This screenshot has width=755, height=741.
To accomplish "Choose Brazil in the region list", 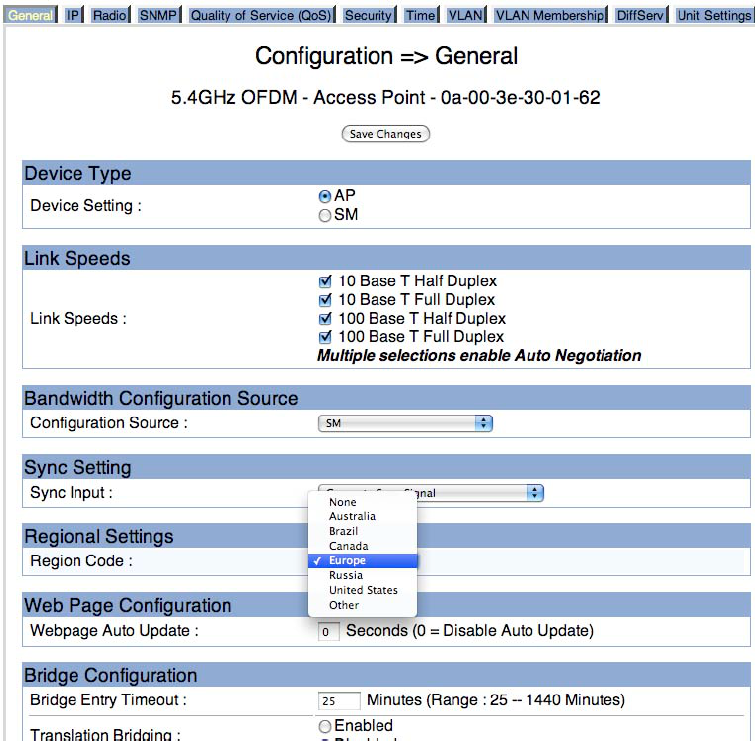I will (362, 531).
